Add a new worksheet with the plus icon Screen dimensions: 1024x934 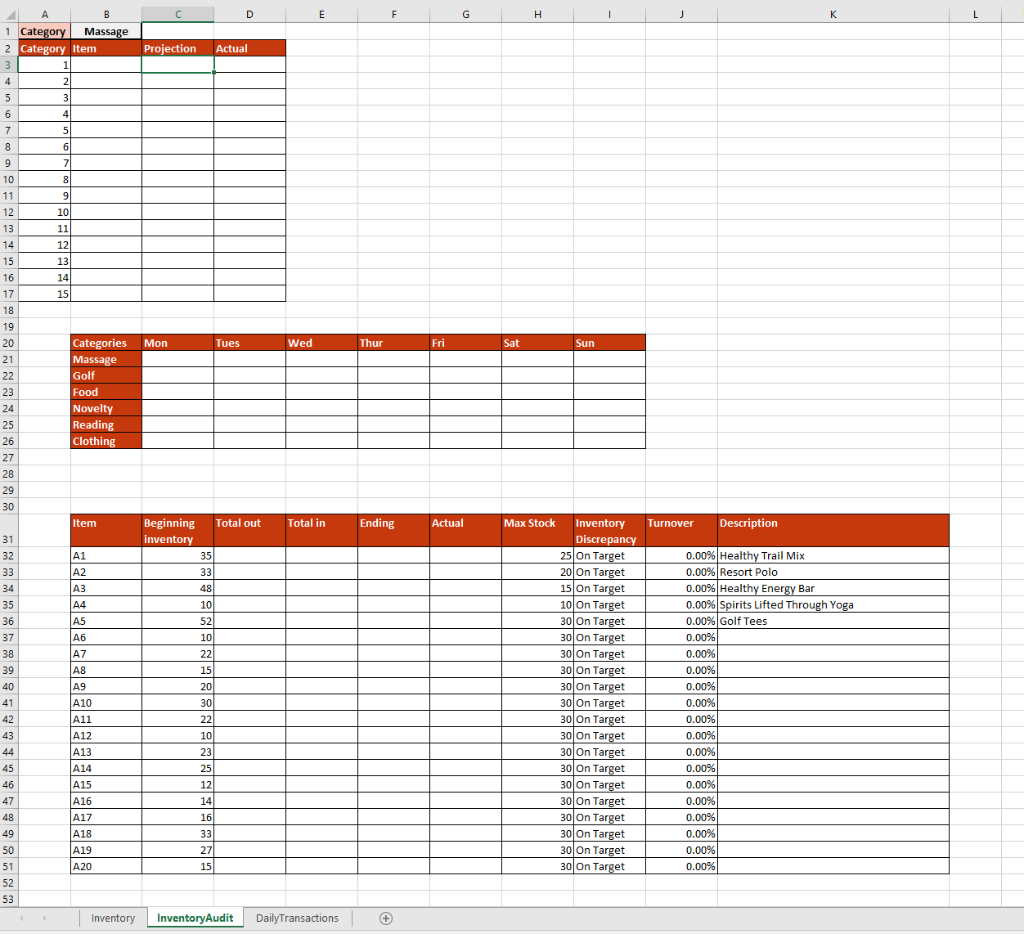385,917
